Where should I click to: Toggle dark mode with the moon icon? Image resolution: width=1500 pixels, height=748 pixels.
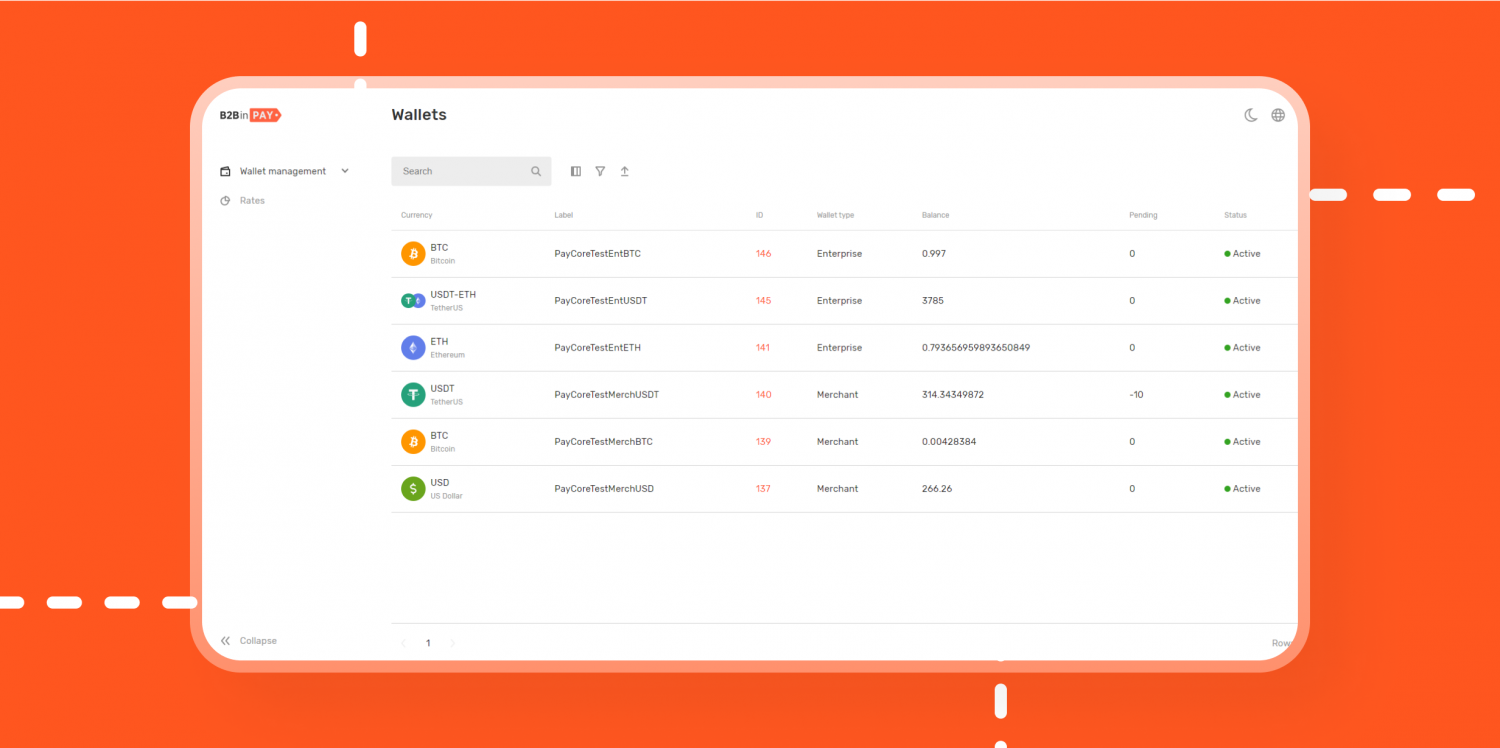(1251, 114)
